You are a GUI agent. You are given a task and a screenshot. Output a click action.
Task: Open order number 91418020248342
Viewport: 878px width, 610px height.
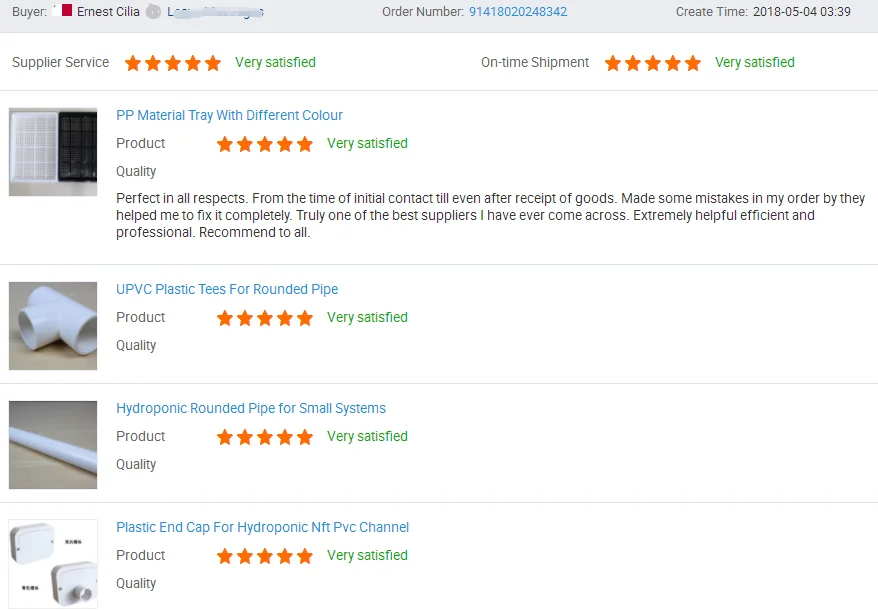click(518, 12)
